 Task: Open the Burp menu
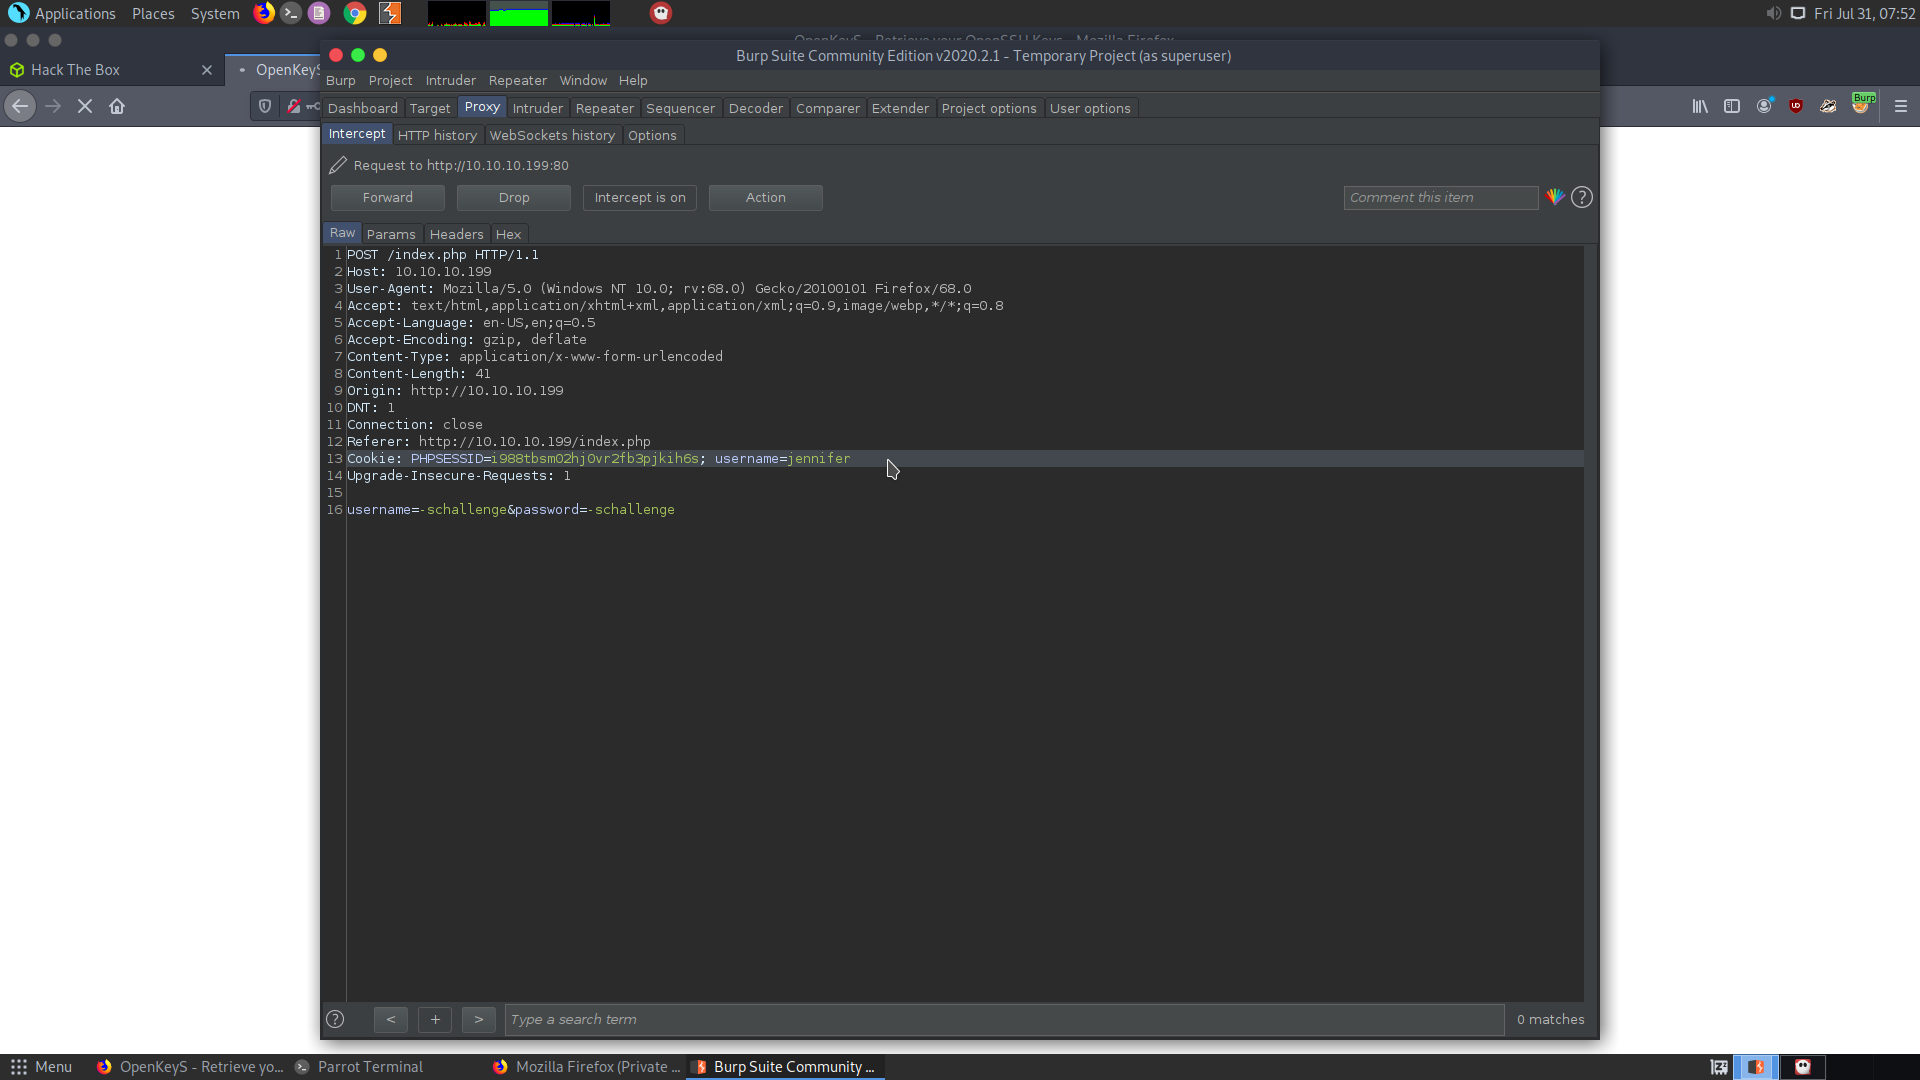click(x=340, y=80)
